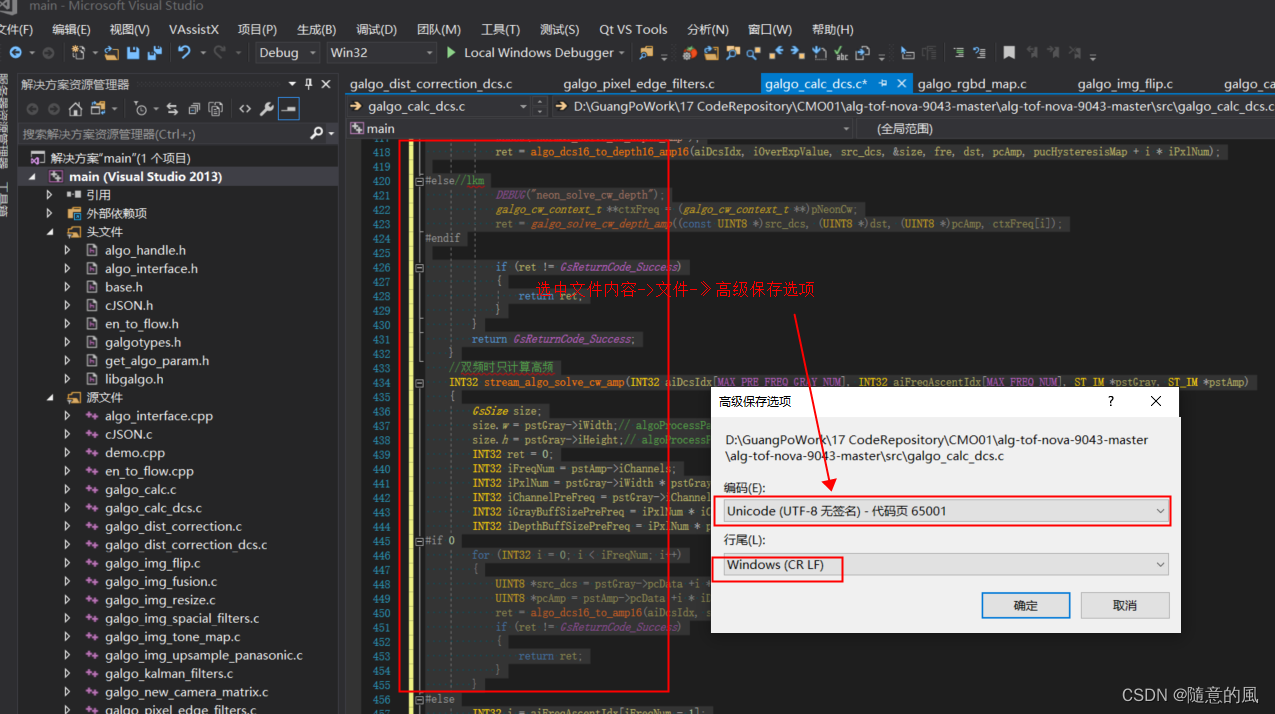Open Properties wrench icon in Solution Explorer
Screen dimensions: 1275x714
point(267,108)
